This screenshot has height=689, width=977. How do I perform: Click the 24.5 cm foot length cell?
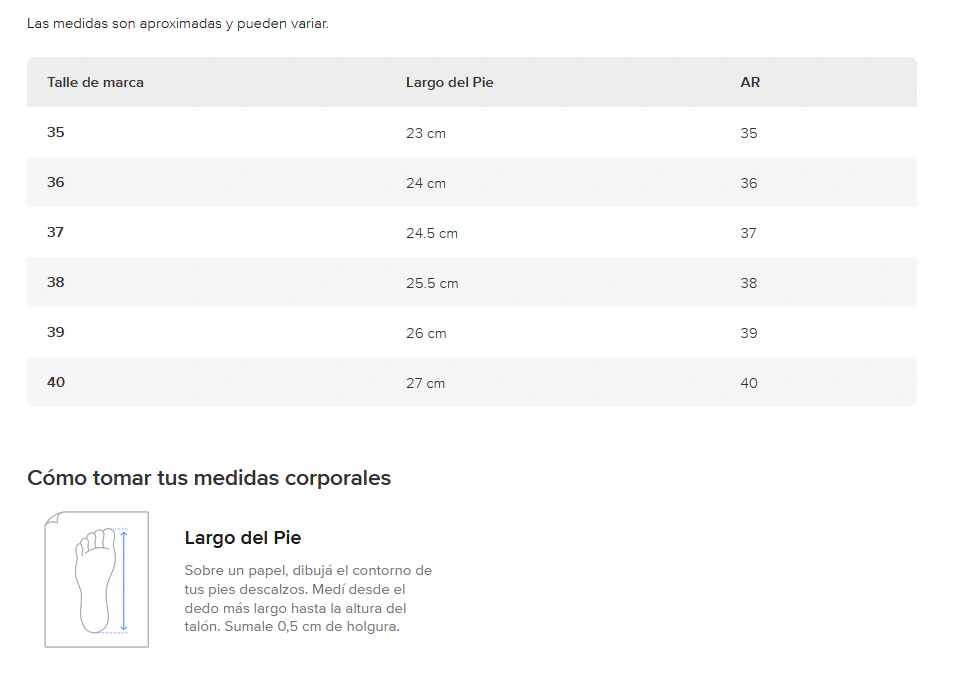[x=432, y=233]
